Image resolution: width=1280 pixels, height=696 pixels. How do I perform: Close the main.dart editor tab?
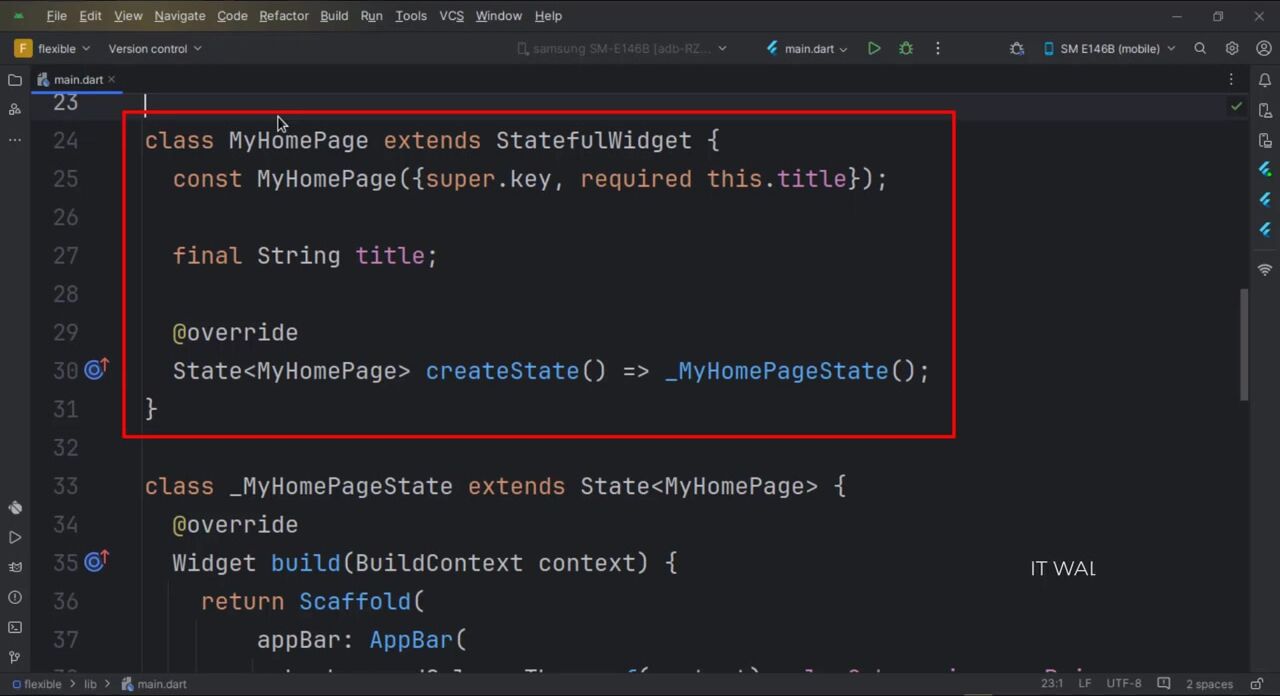pyautogui.click(x=112, y=80)
